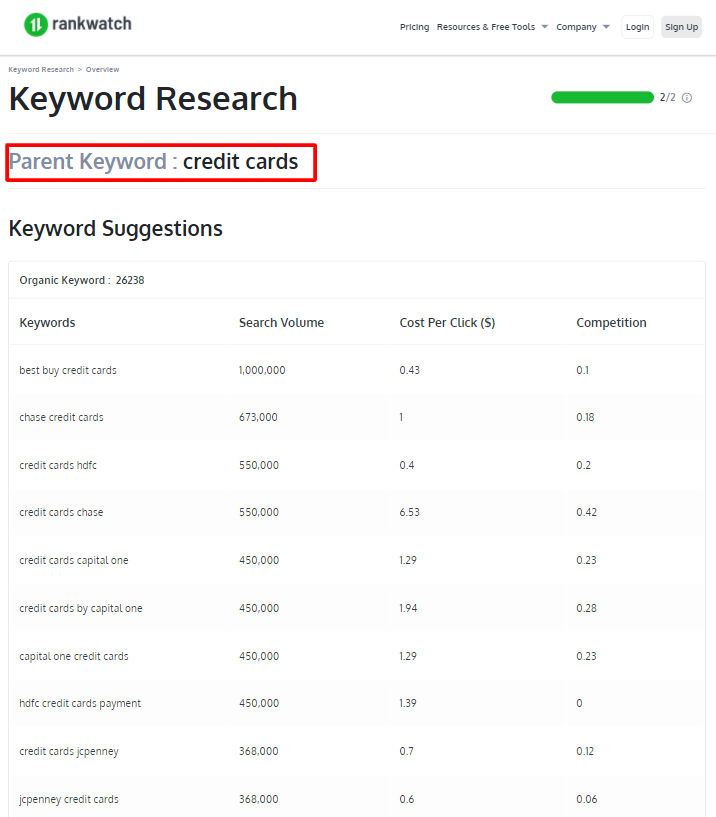Click the 0.12 competition value
Image resolution: width=716 pixels, height=817 pixels.
[585, 751]
